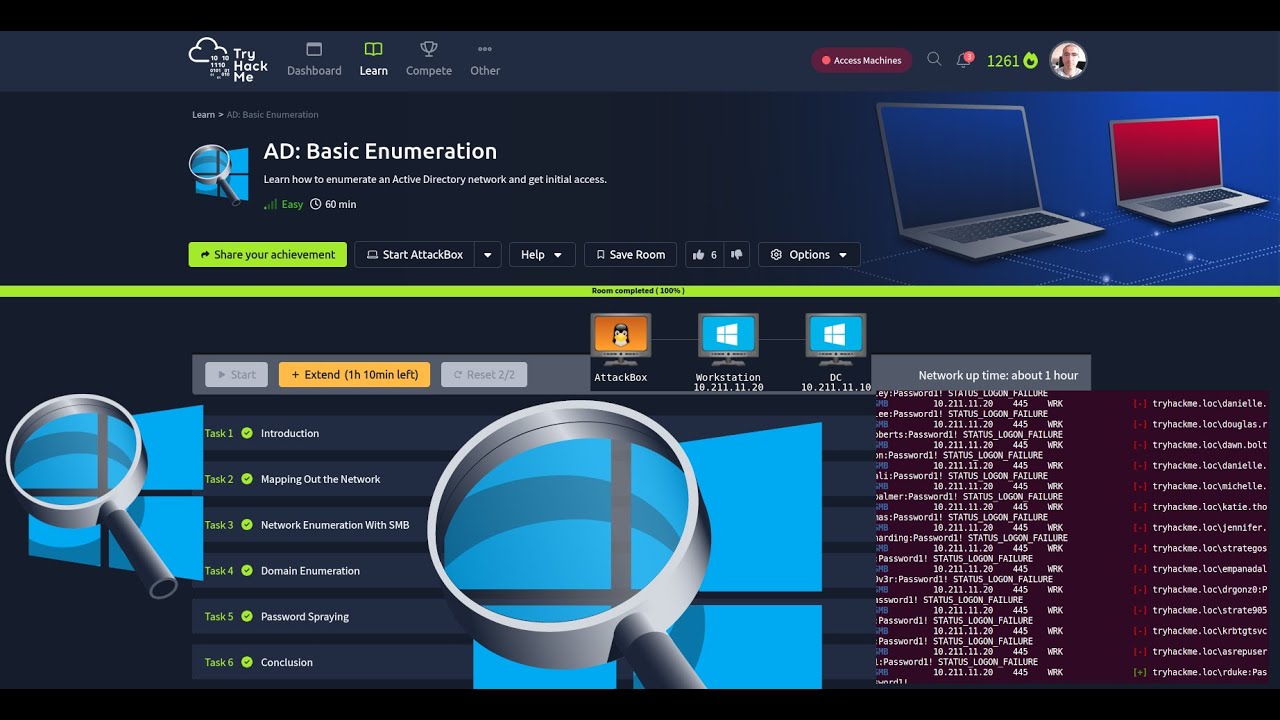The image size is (1280, 720).
Task: Click the Reset 2/2 button
Action: click(x=484, y=375)
